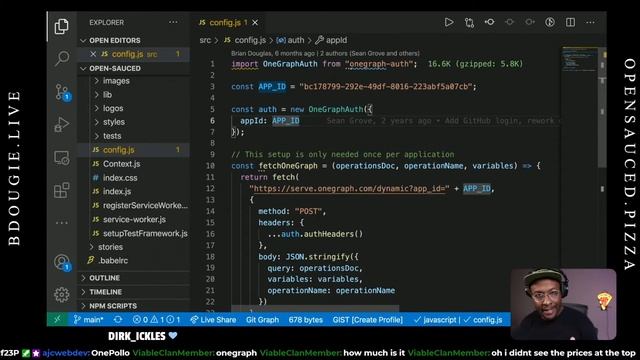
Task: Run the current file with play icon
Action: tap(449, 22)
